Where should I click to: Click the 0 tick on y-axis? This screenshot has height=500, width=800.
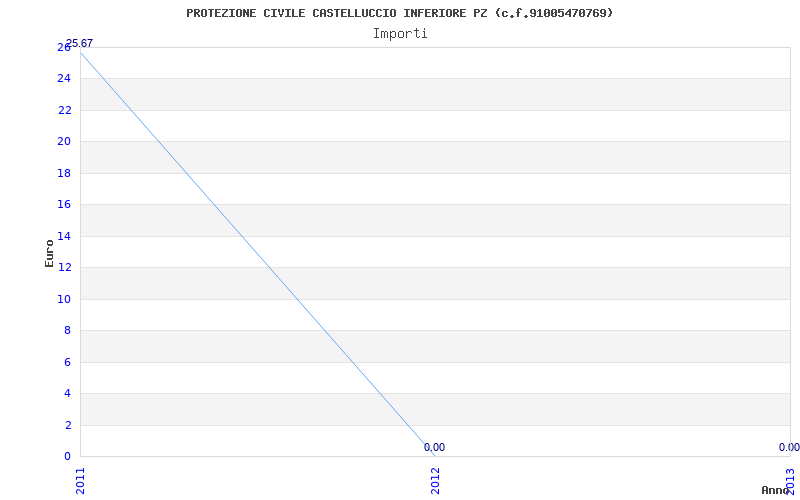tap(68, 457)
